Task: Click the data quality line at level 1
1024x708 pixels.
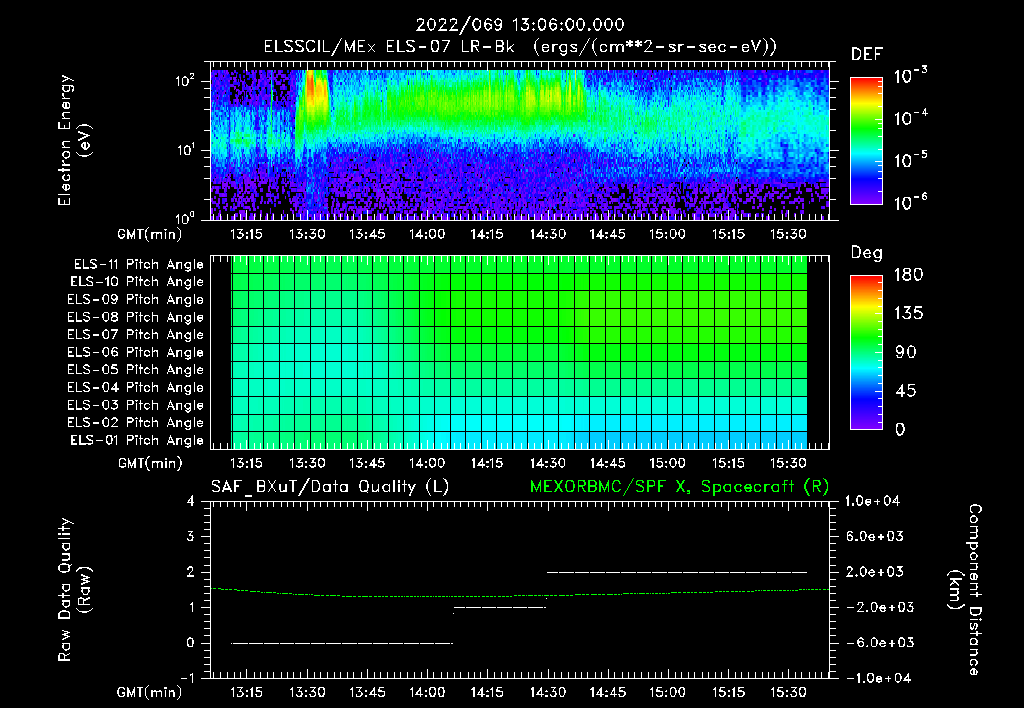Action: pyautogui.click(x=500, y=607)
